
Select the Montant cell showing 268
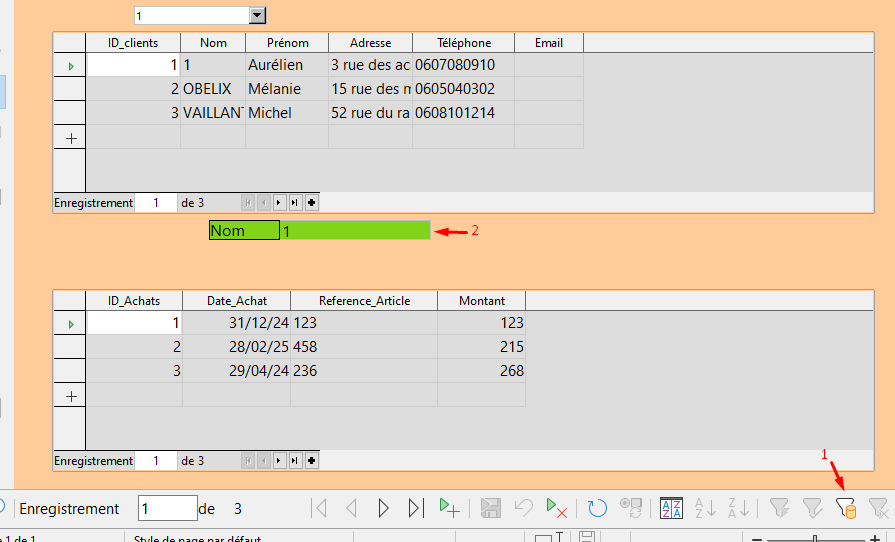coord(481,371)
